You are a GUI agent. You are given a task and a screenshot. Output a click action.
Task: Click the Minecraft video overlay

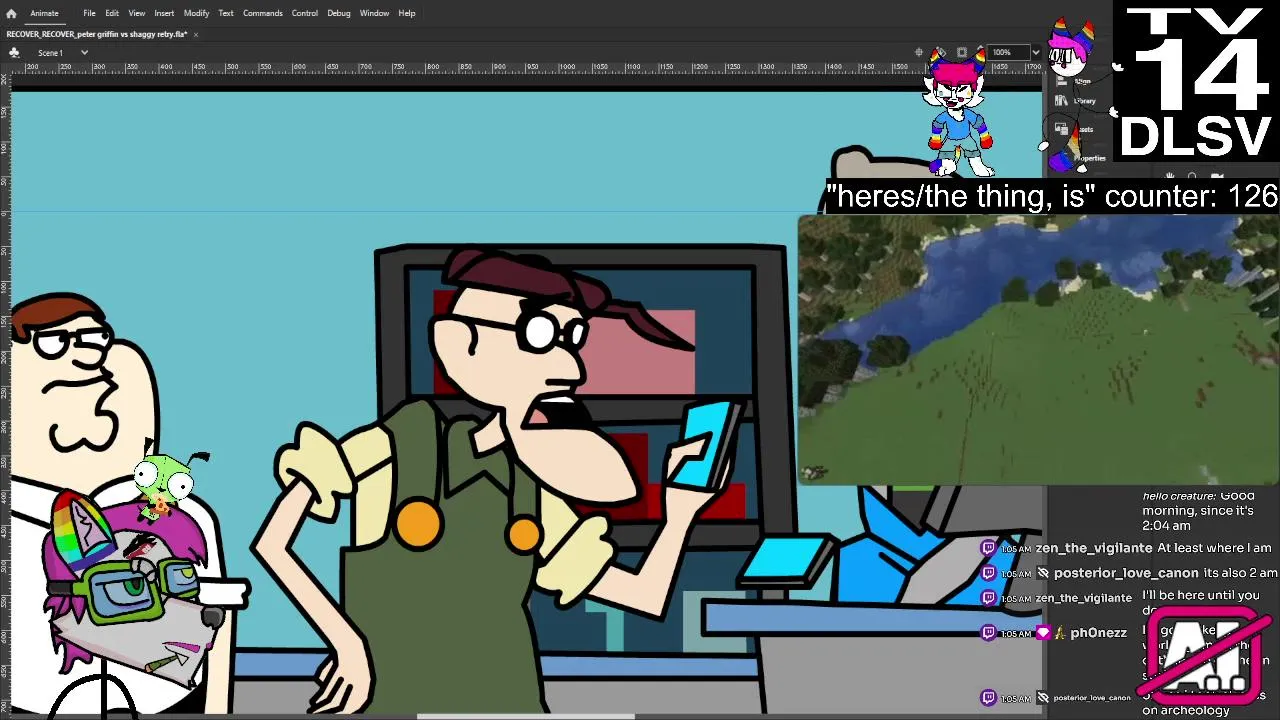pyautogui.click(x=1038, y=349)
